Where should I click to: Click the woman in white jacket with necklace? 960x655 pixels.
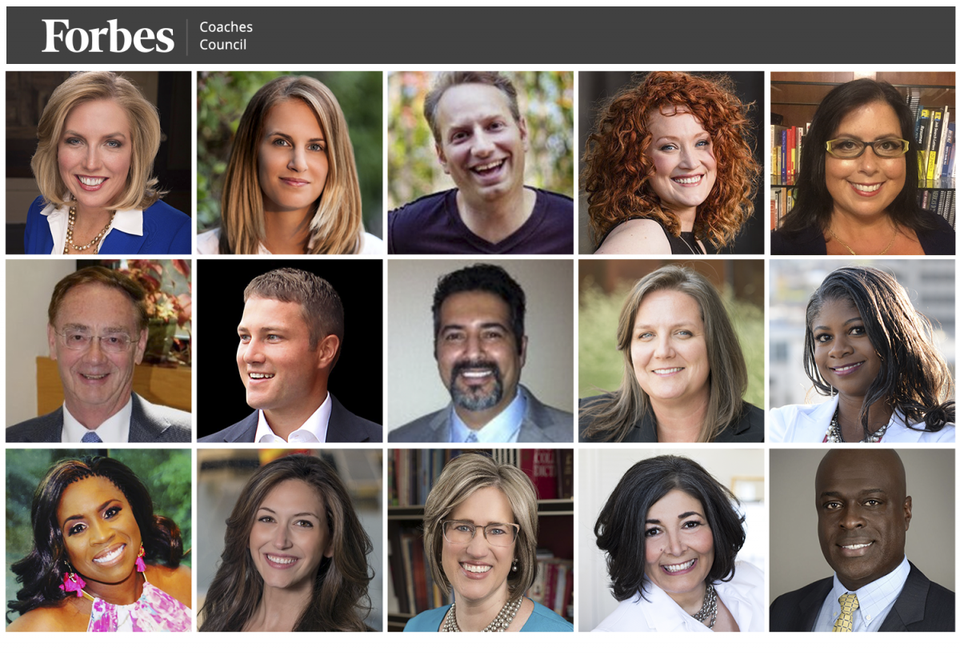[x=862, y=351]
